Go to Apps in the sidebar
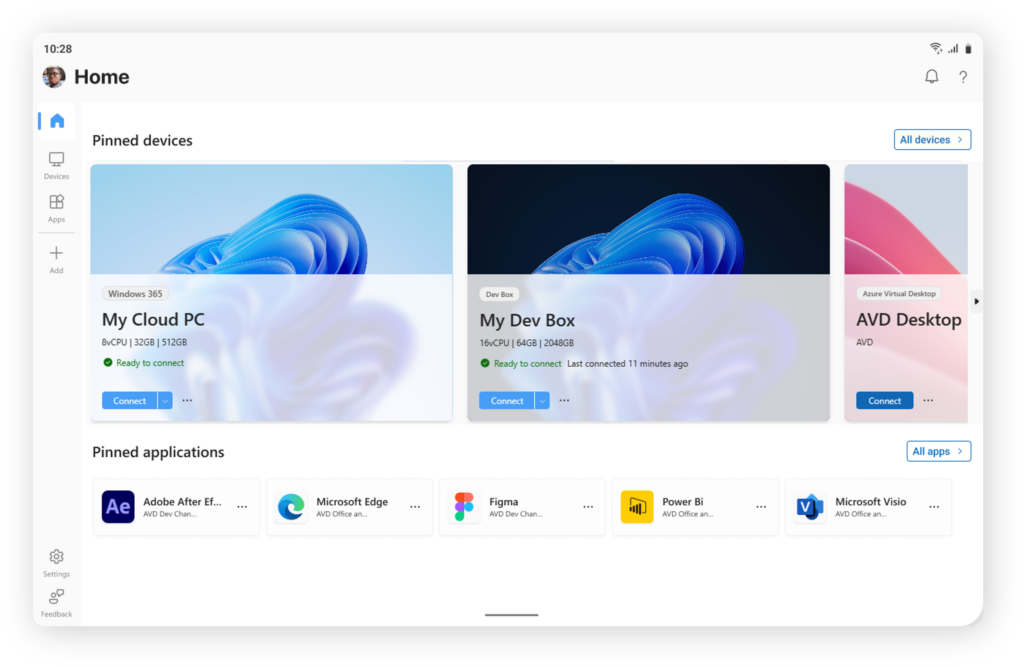 [x=56, y=208]
